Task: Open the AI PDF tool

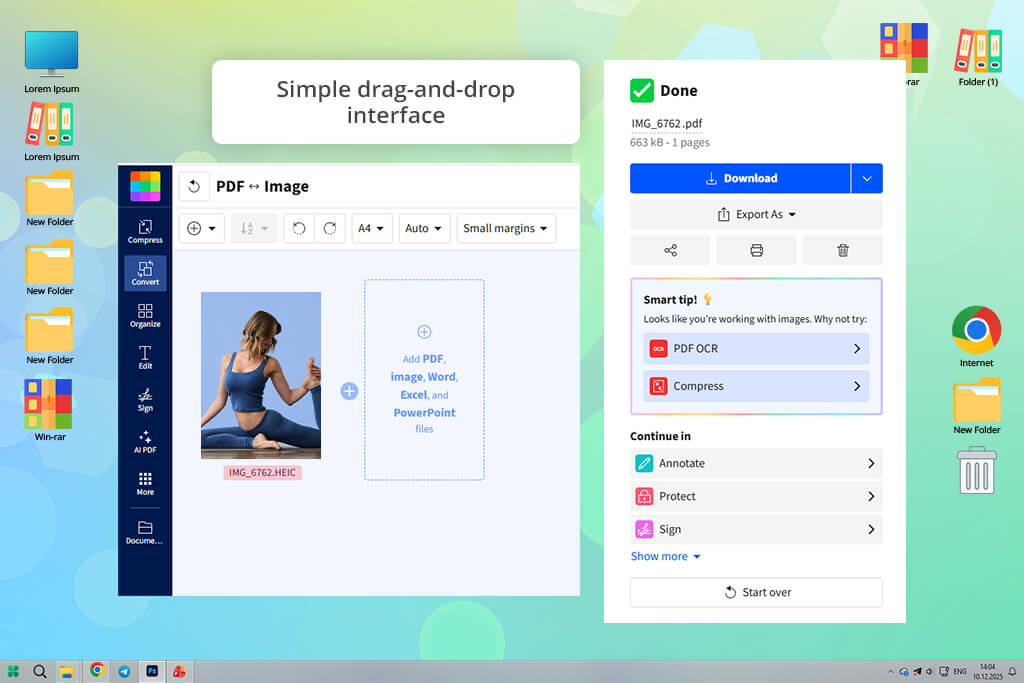Action: coord(145,441)
